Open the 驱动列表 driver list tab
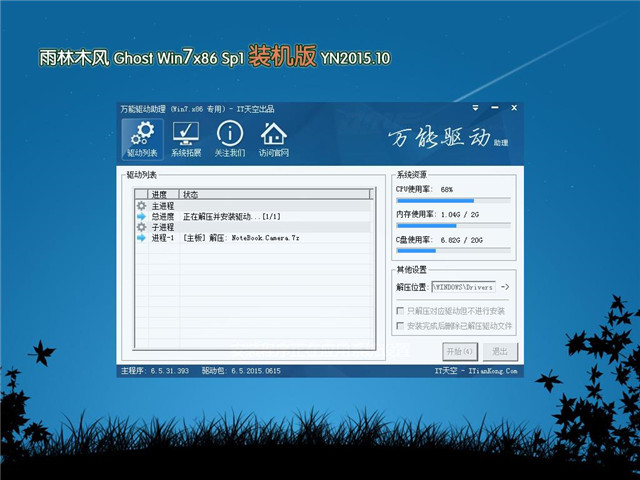 coord(142,140)
